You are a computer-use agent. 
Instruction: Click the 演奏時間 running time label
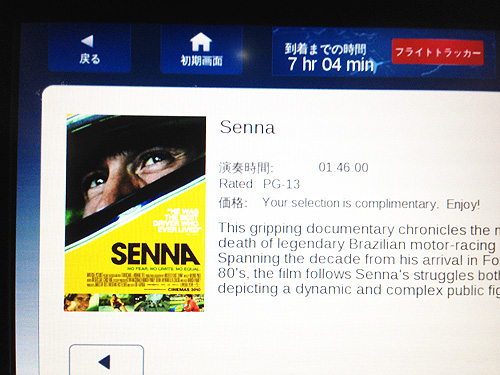click(246, 168)
